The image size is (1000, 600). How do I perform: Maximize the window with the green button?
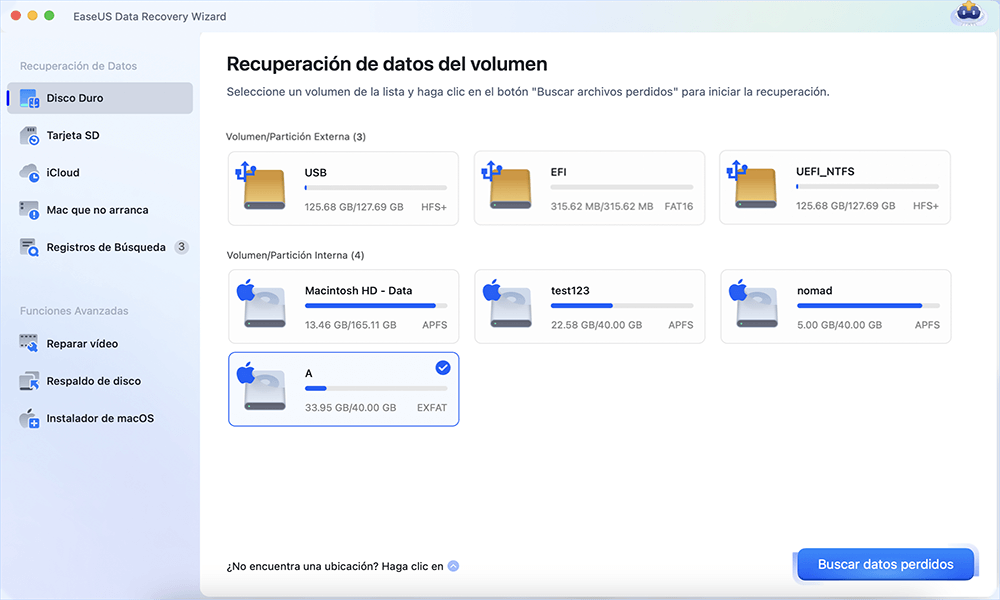click(49, 15)
